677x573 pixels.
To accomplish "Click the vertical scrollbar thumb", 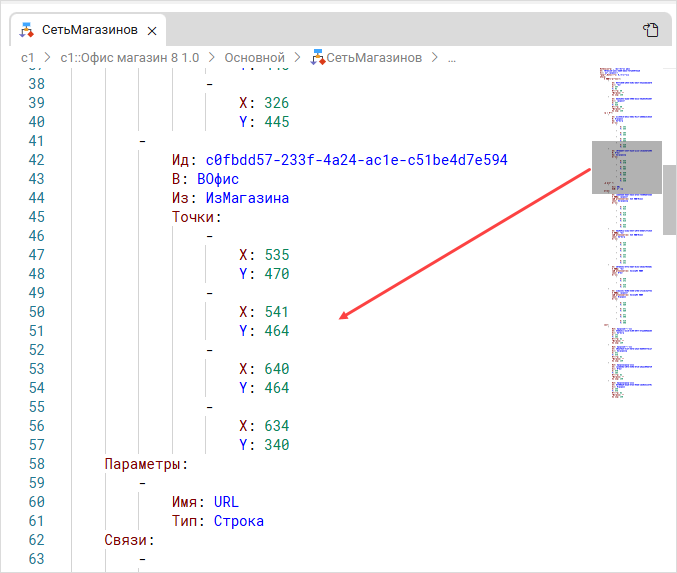I will point(669,199).
